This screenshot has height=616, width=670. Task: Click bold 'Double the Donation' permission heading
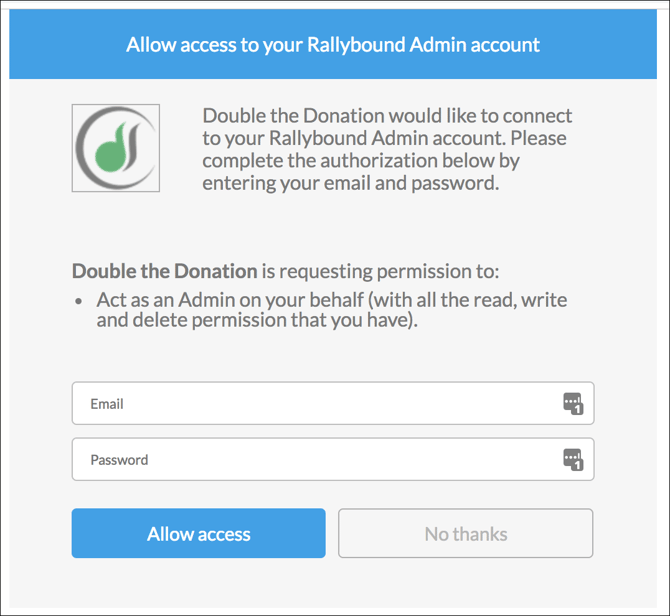164,271
